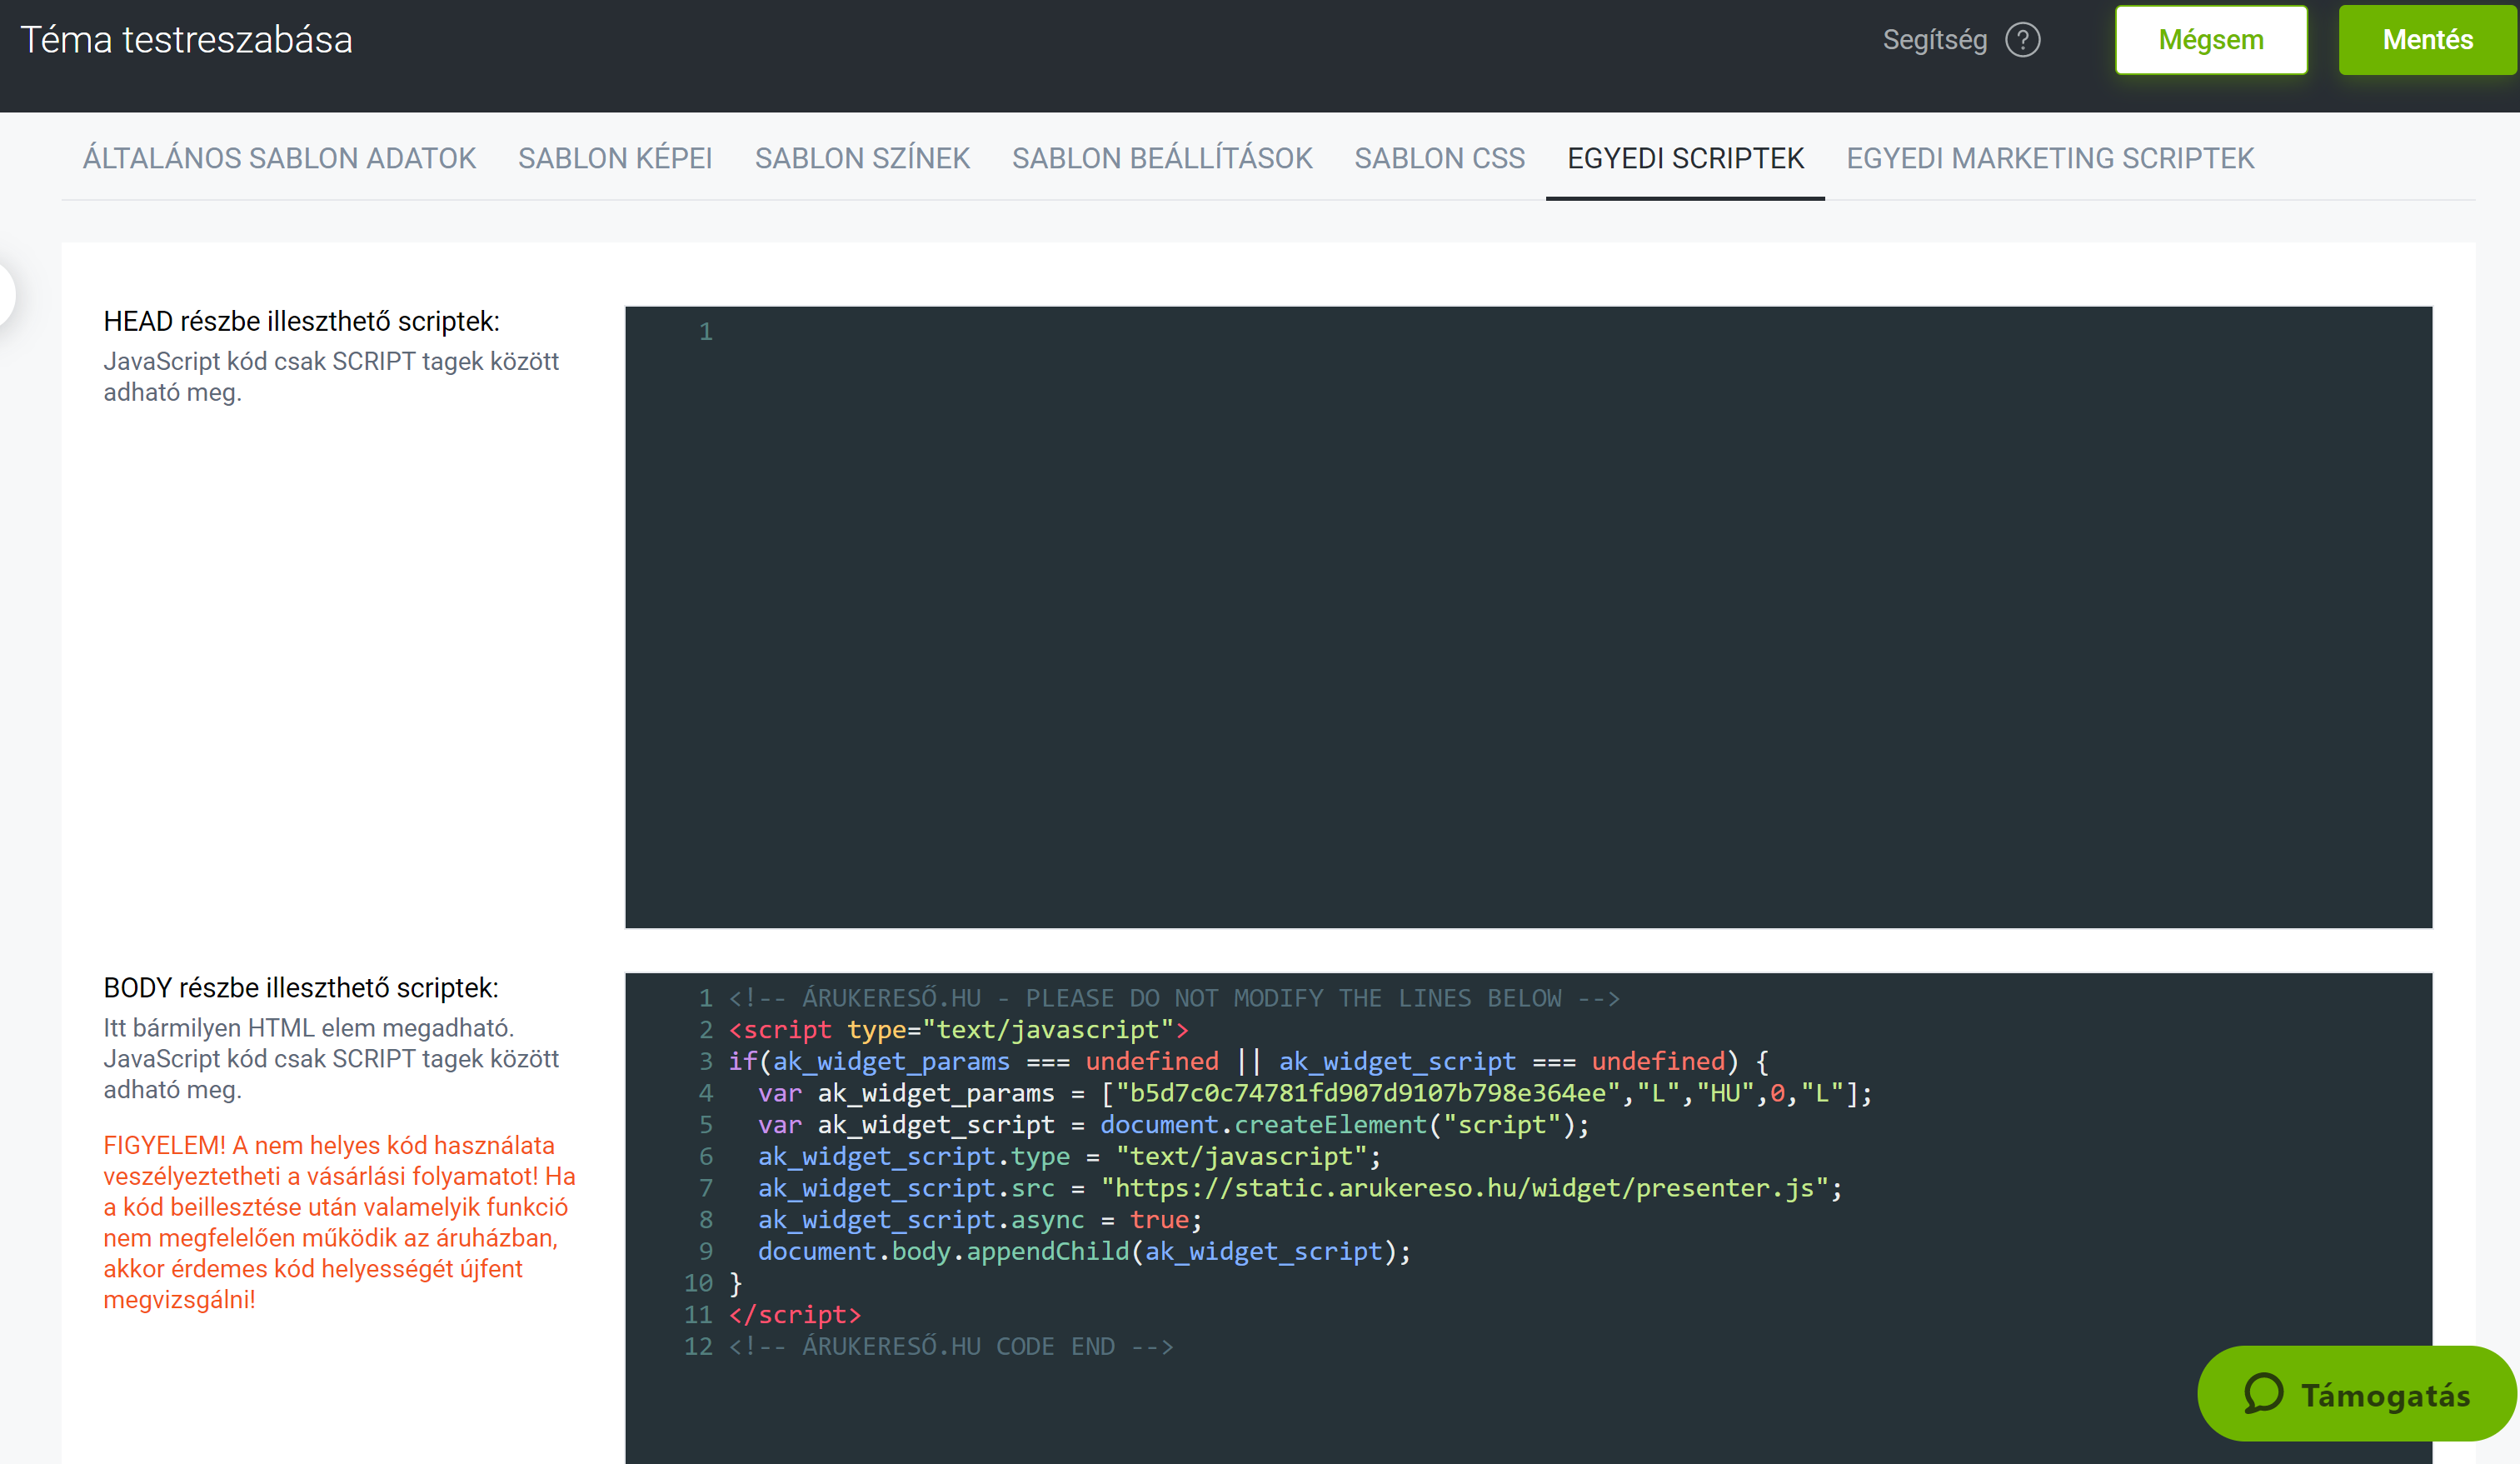This screenshot has height=1464, width=2520.
Task: Open the Sablon képei tab
Action: (x=615, y=158)
